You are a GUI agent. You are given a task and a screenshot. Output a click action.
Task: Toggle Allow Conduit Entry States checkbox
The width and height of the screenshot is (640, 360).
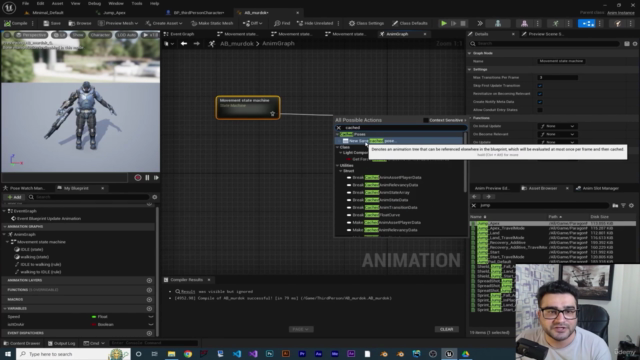pyautogui.click(x=540, y=110)
